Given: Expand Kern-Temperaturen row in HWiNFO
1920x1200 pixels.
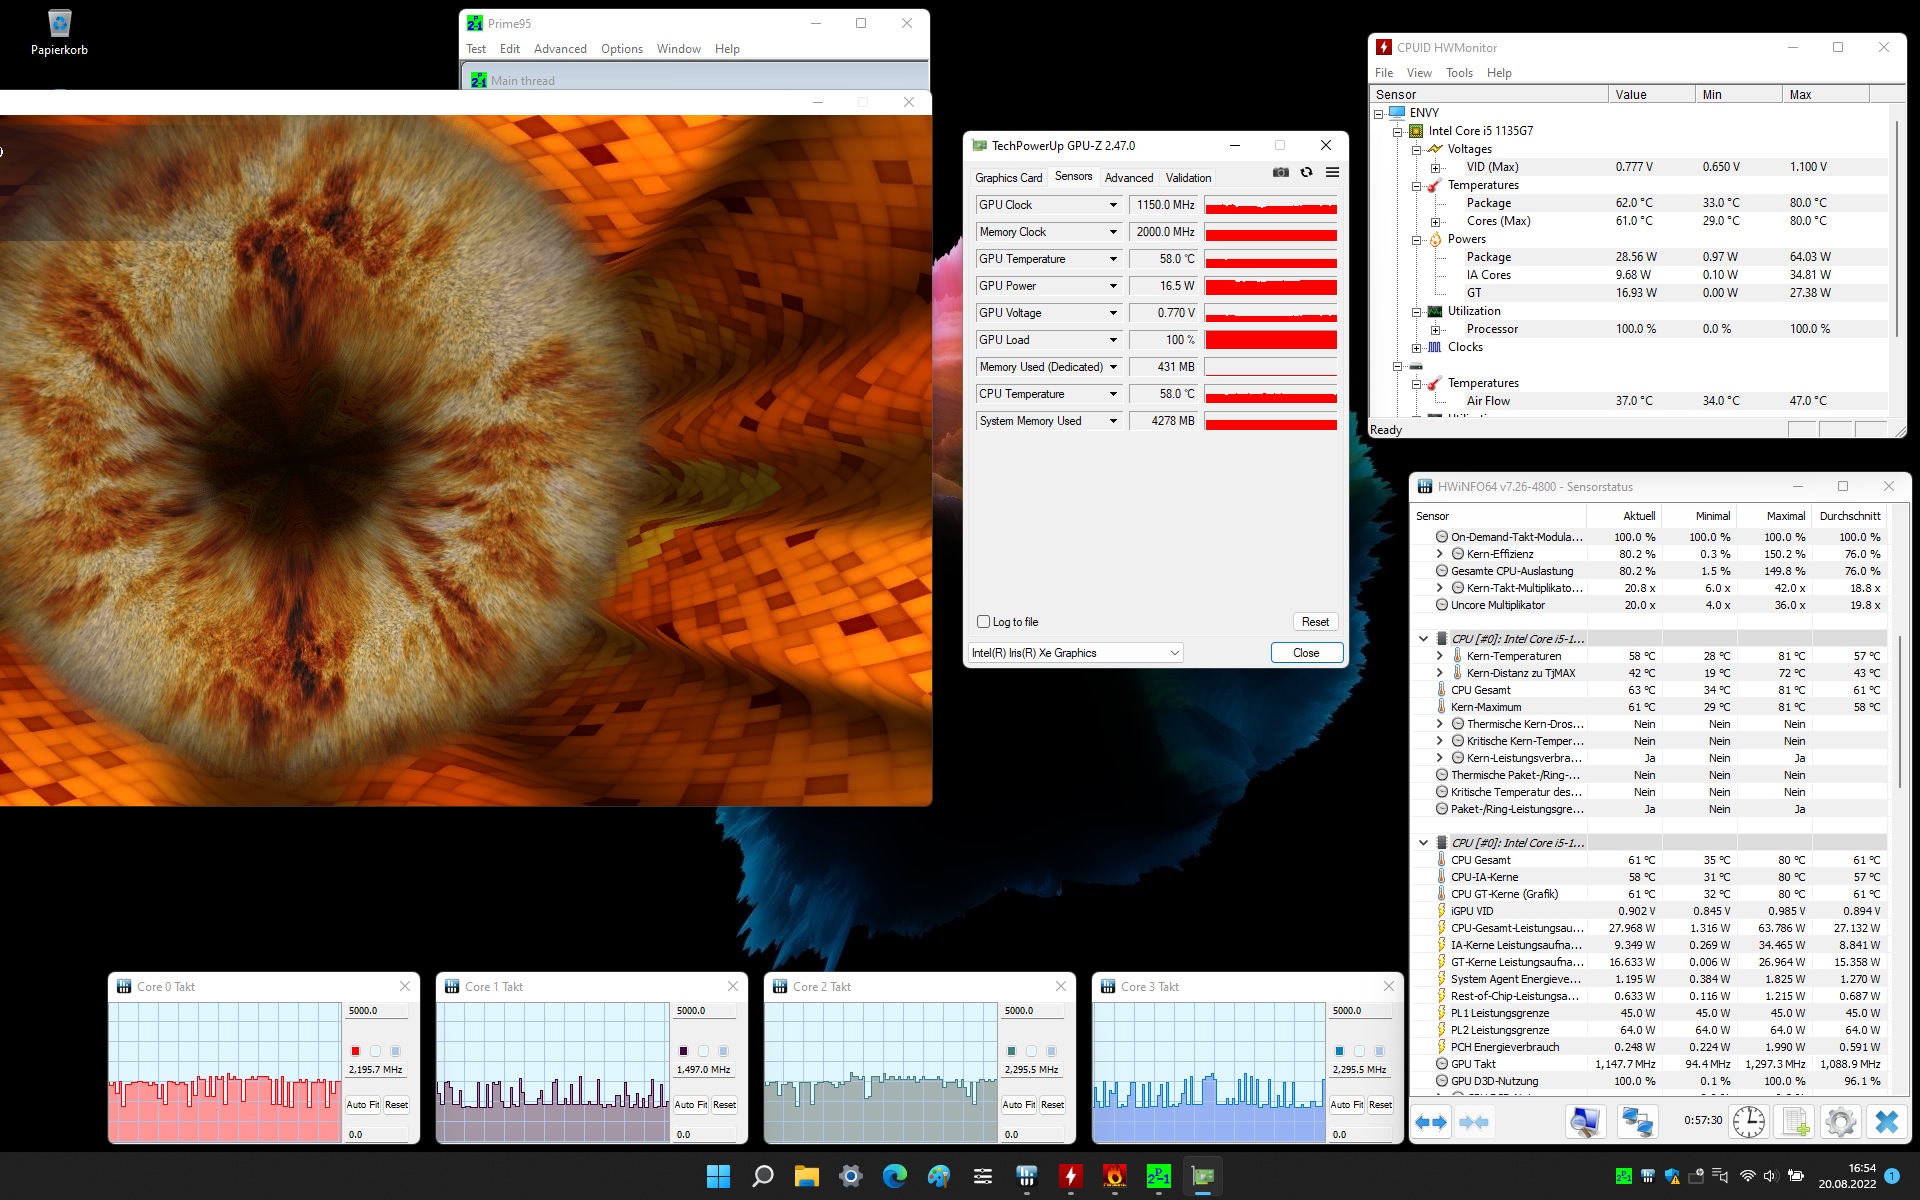Looking at the screenshot, I should 1440,656.
